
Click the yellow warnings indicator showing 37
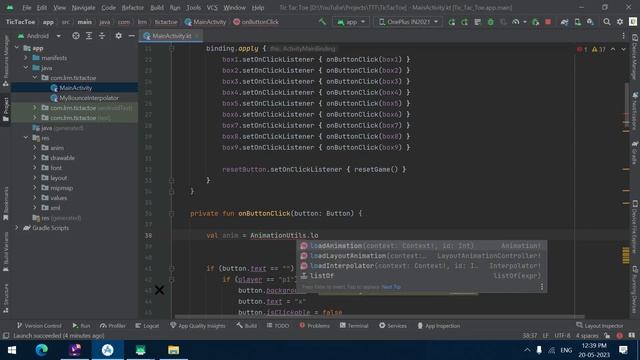pyautogui.click(x=599, y=49)
